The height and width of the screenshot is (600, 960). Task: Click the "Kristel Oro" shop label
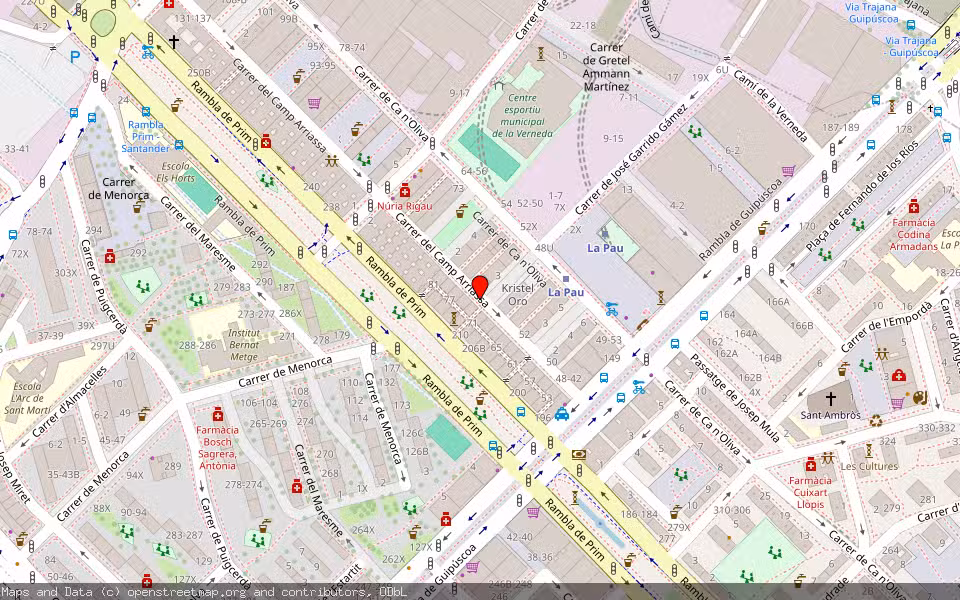[x=518, y=294]
